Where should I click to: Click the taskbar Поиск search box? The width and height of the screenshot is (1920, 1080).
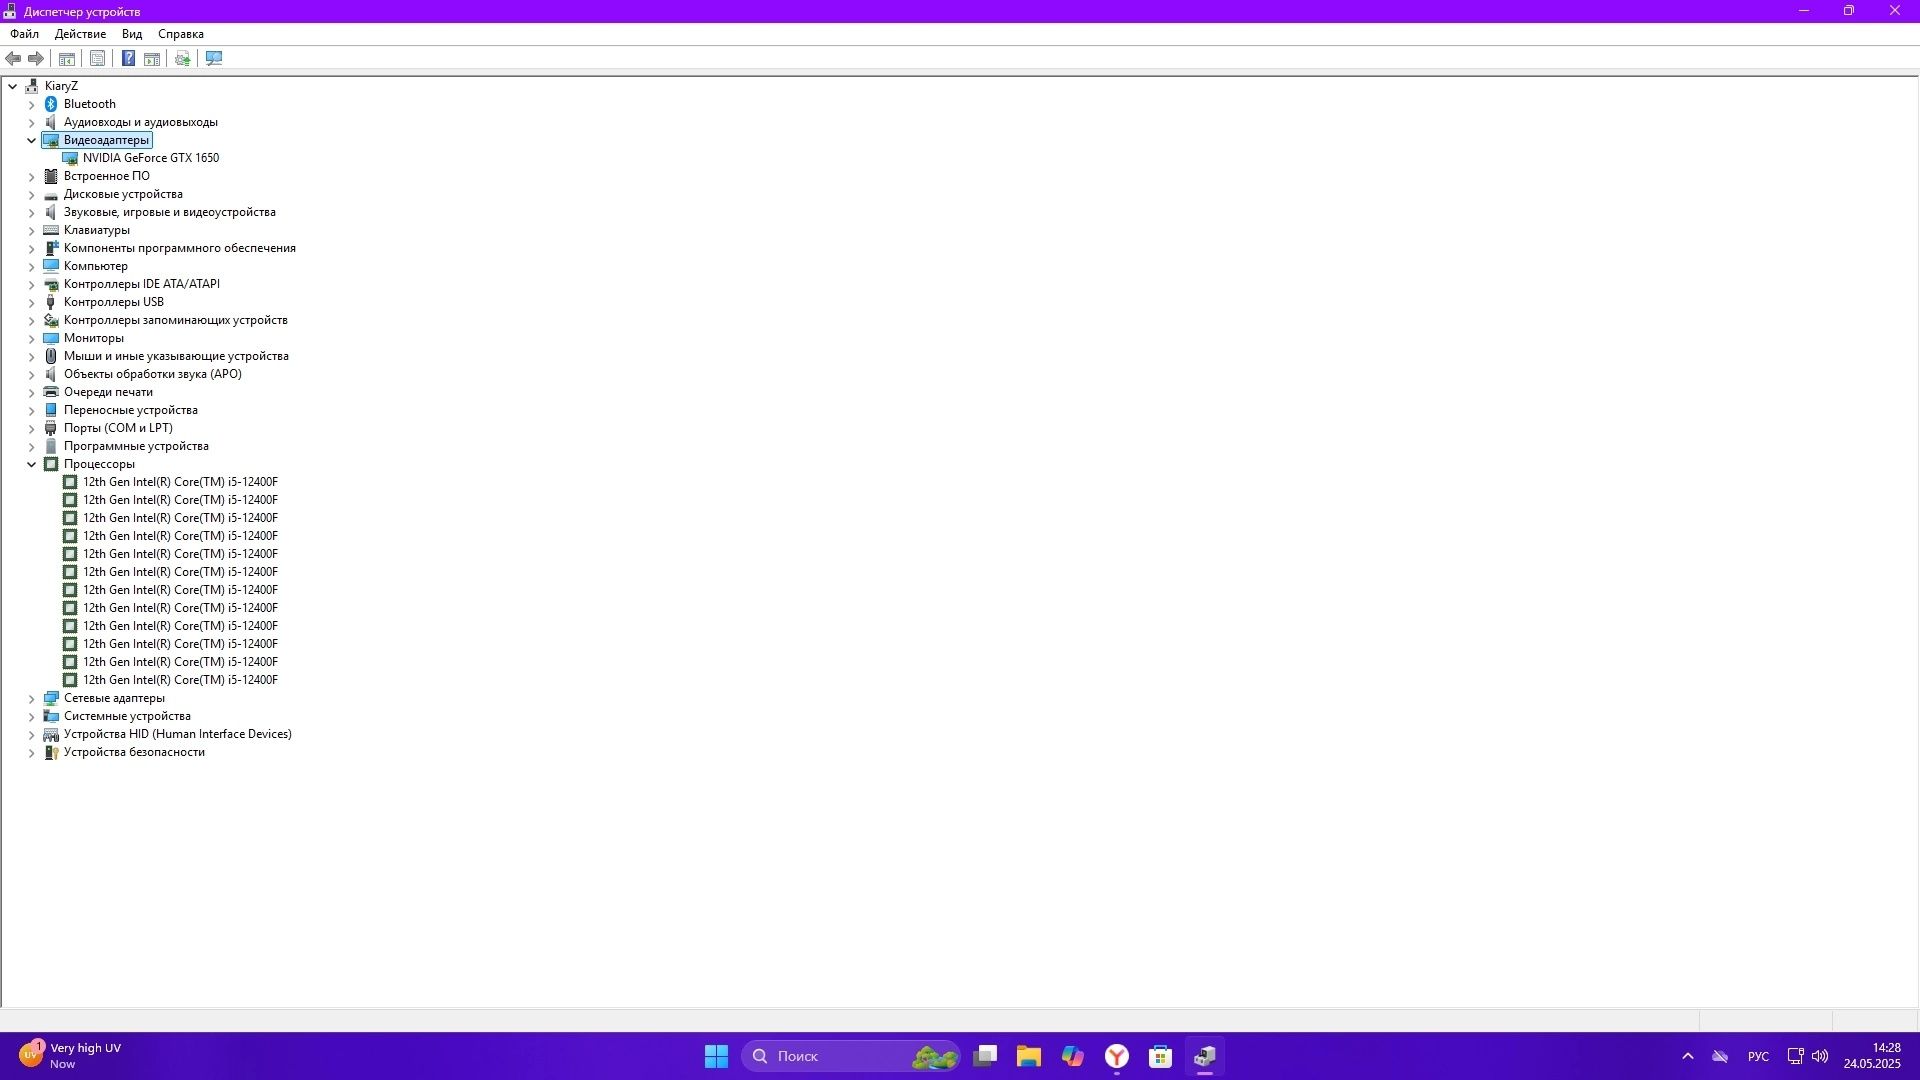pyautogui.click(x=851, y=1056)
